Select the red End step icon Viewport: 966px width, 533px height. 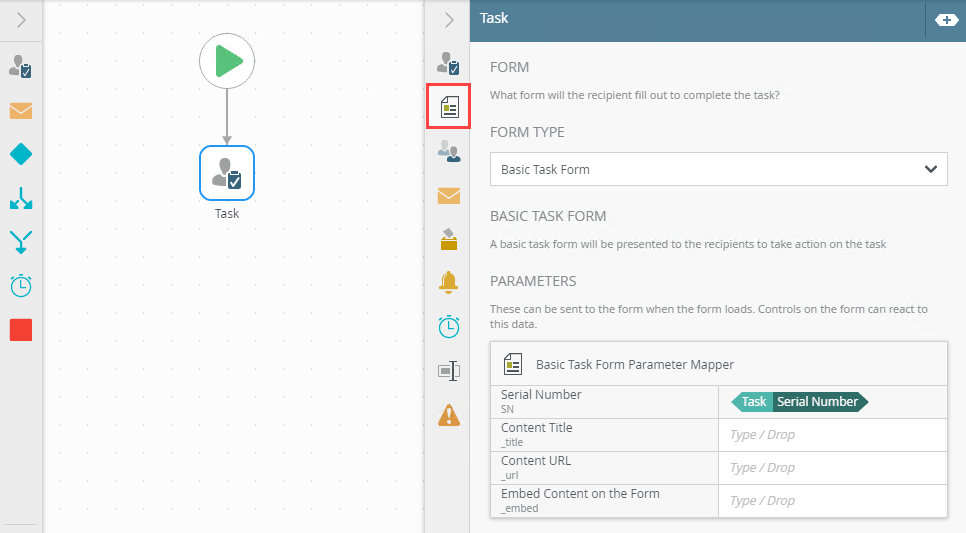(x=21, y=330)
